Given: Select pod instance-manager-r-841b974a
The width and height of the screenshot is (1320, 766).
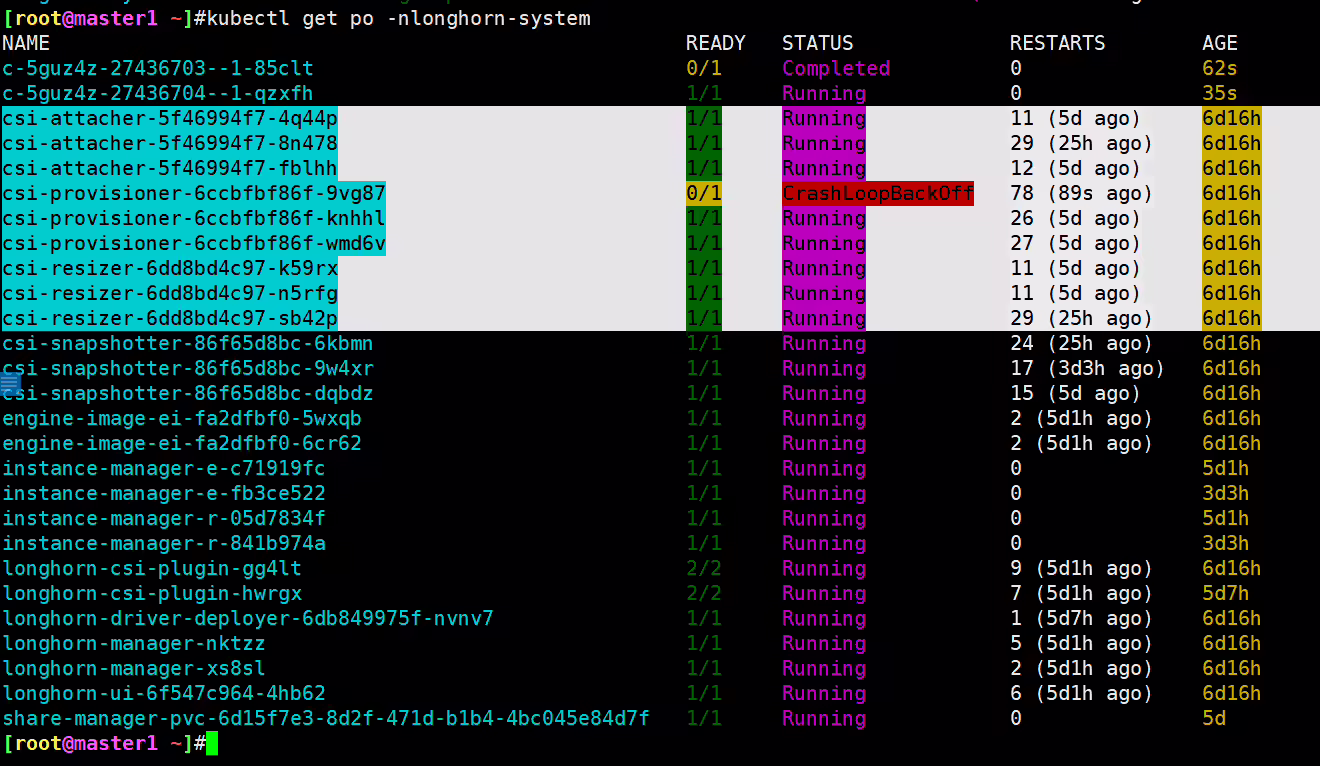Looking at the screenshot, I should click(x=164, y=543).
